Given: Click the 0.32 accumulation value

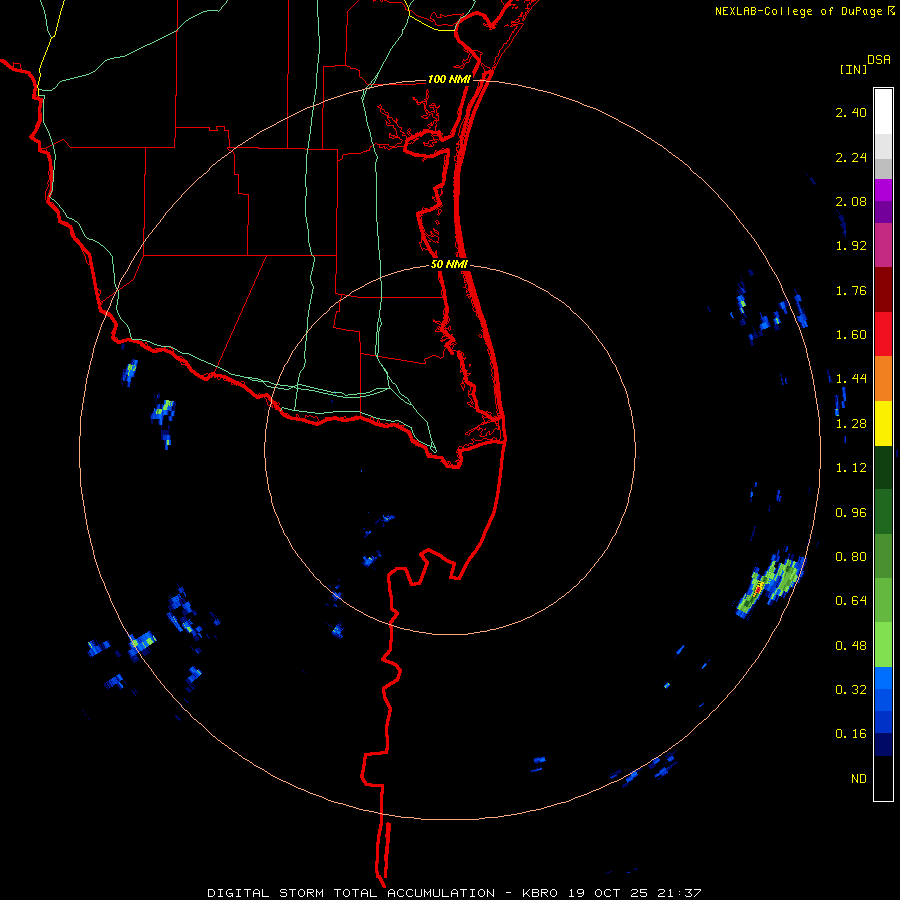Looking at the screenshot, I should coord(851,689).
